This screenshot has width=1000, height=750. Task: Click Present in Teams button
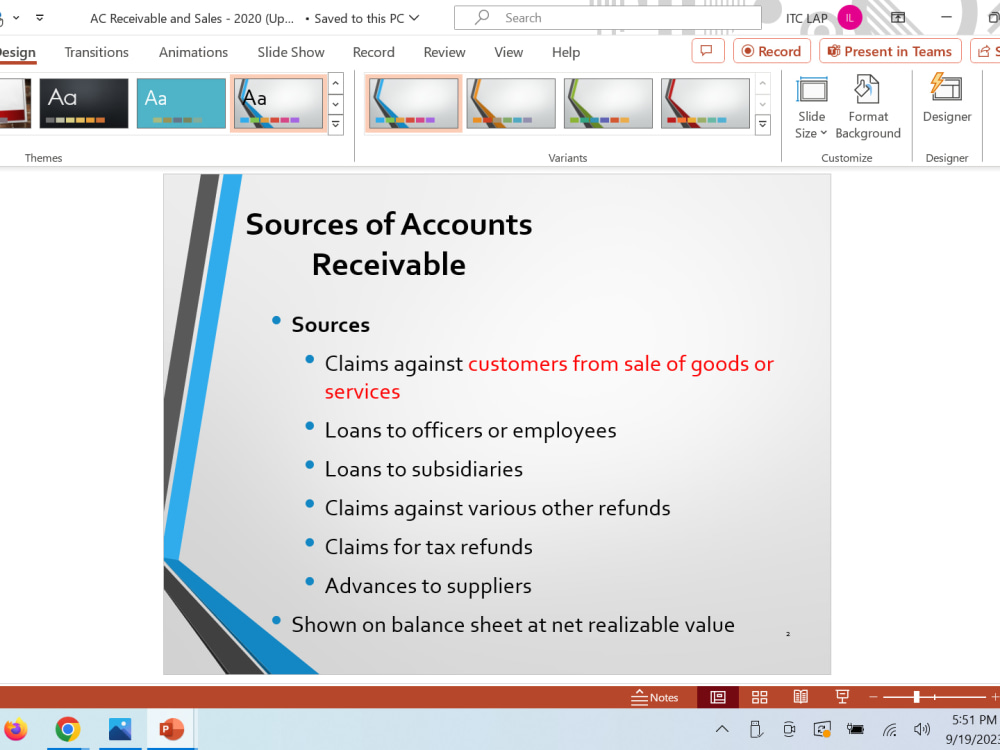[890, 51]
